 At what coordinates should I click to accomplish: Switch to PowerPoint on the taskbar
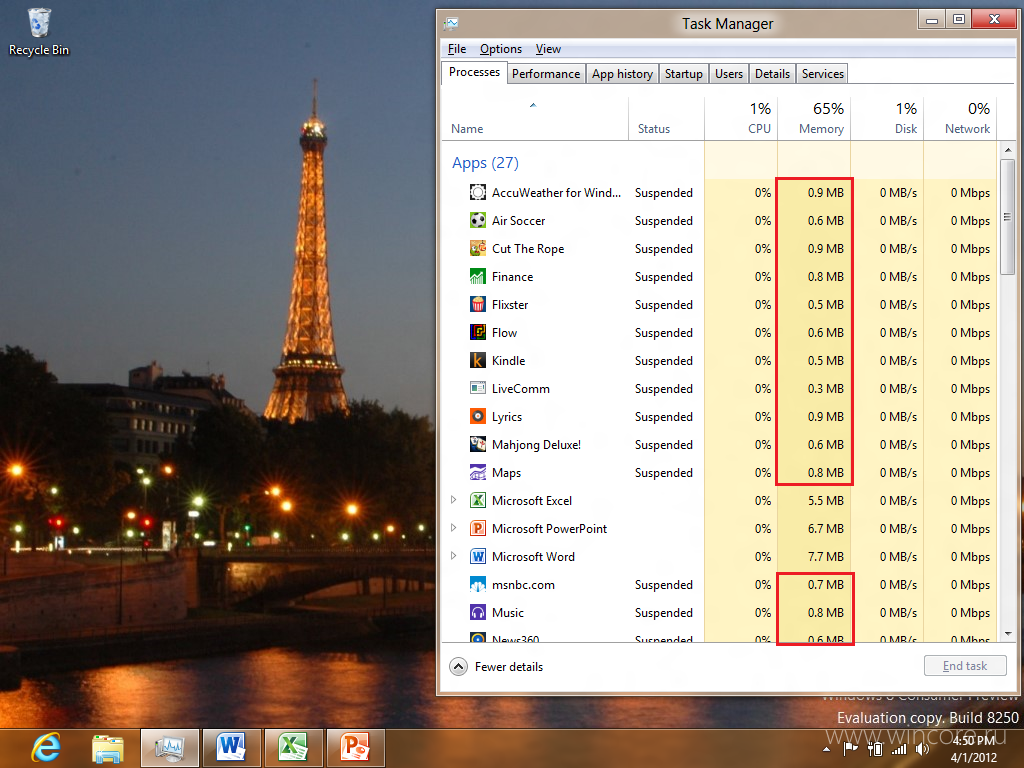pyautogui.click(x=355, y=748)
